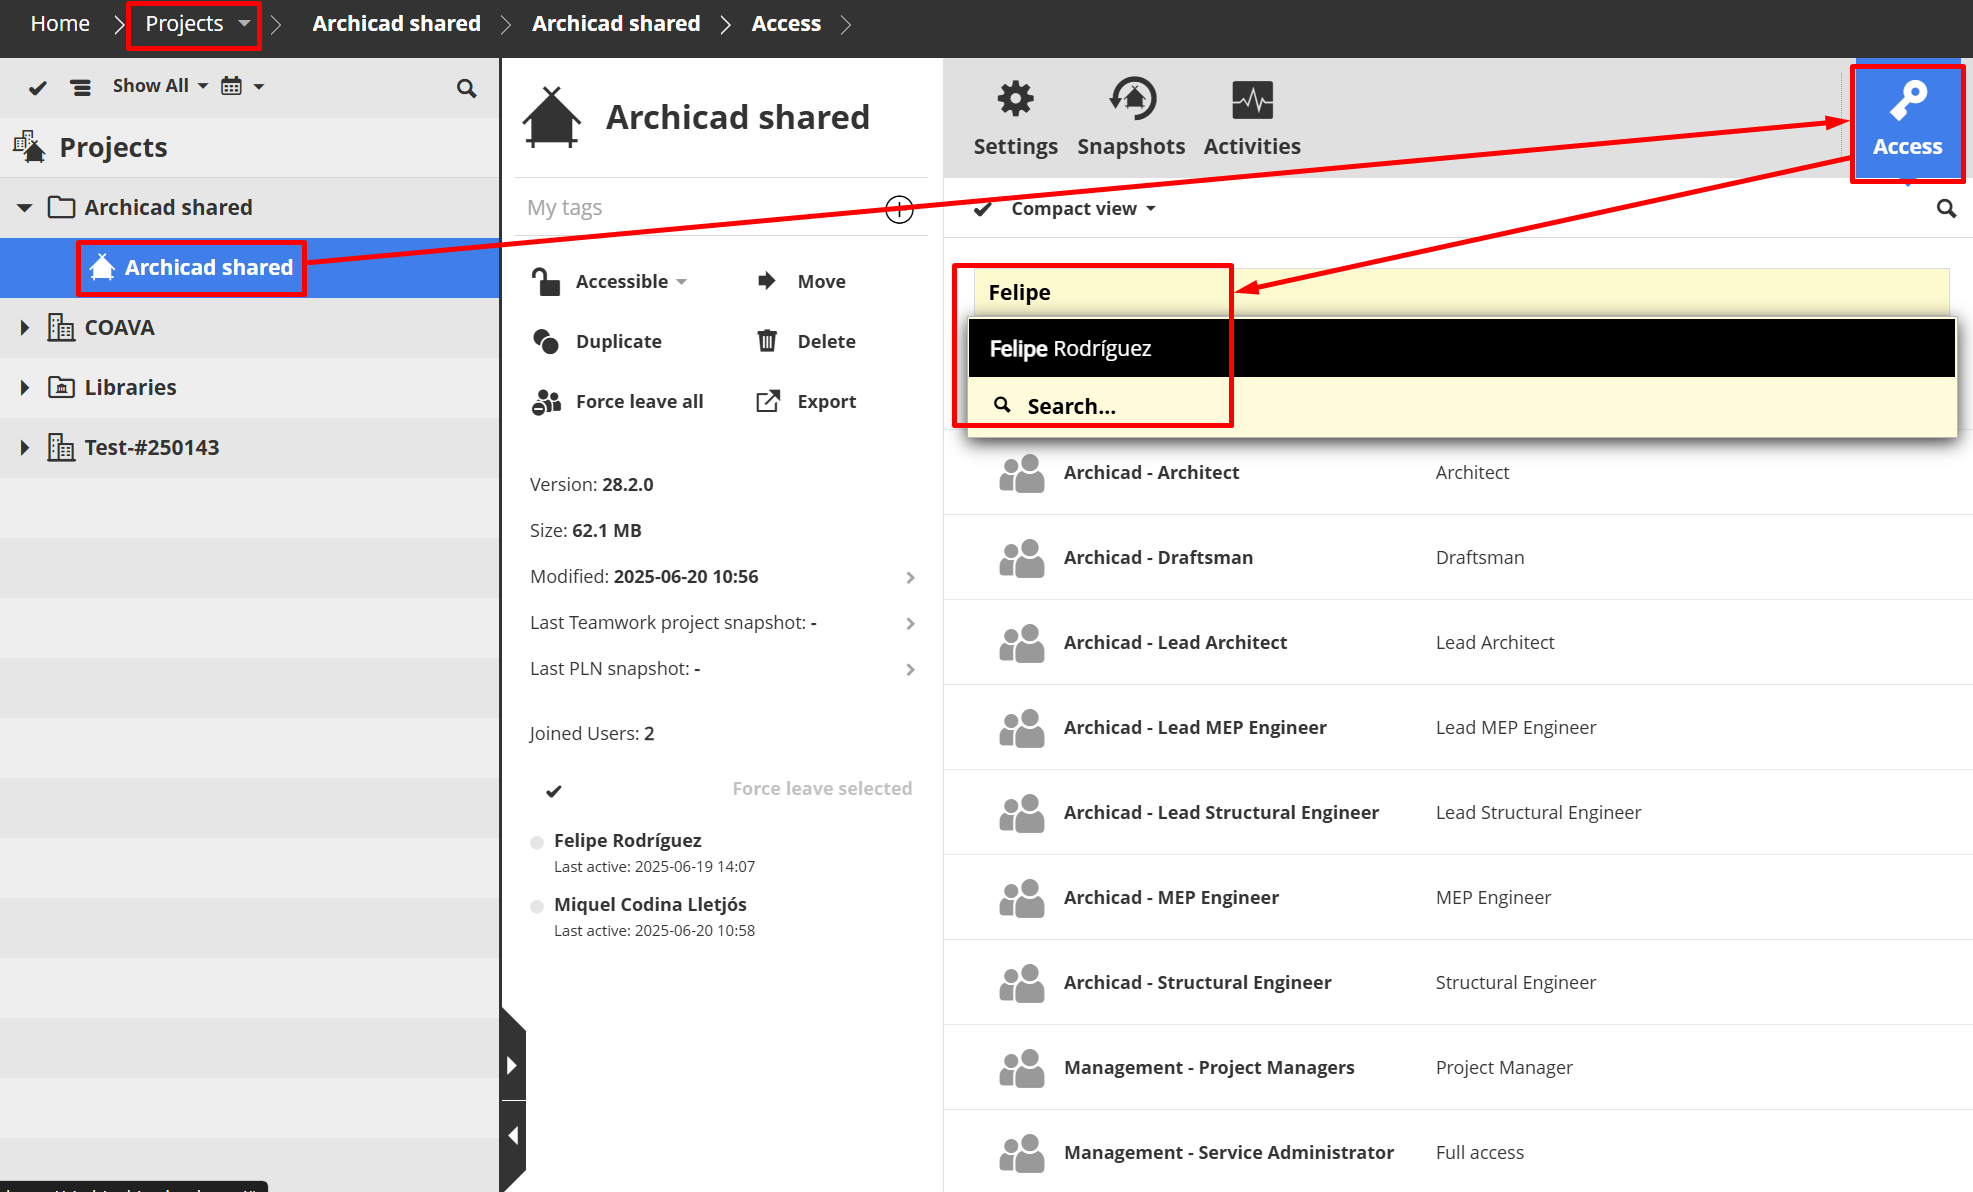The image size is (1973, 1192).
Task: Collapse the Archicad shared folder tree
Action: (23, 207)
